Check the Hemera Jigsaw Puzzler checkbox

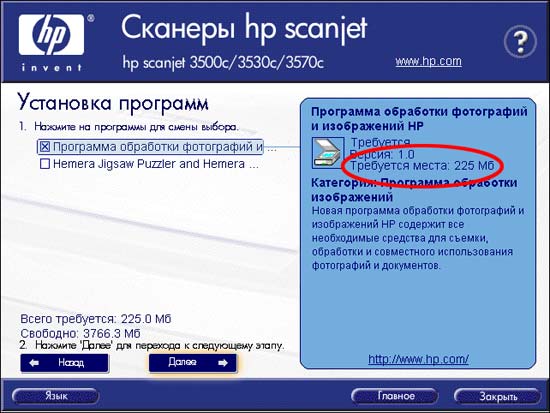(45, 164)
